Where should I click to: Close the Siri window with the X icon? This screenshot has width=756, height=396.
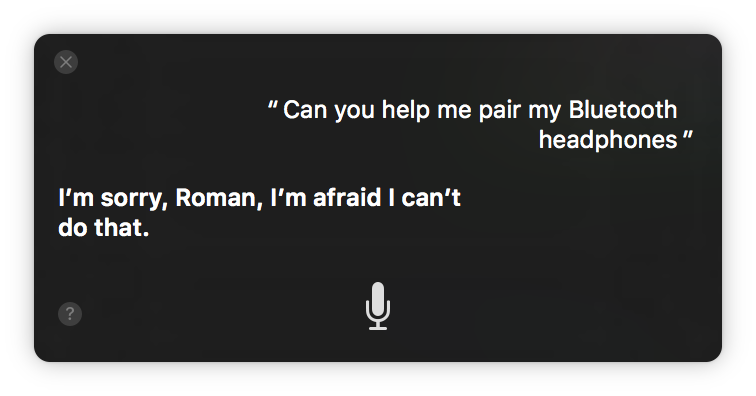point(66,62)
